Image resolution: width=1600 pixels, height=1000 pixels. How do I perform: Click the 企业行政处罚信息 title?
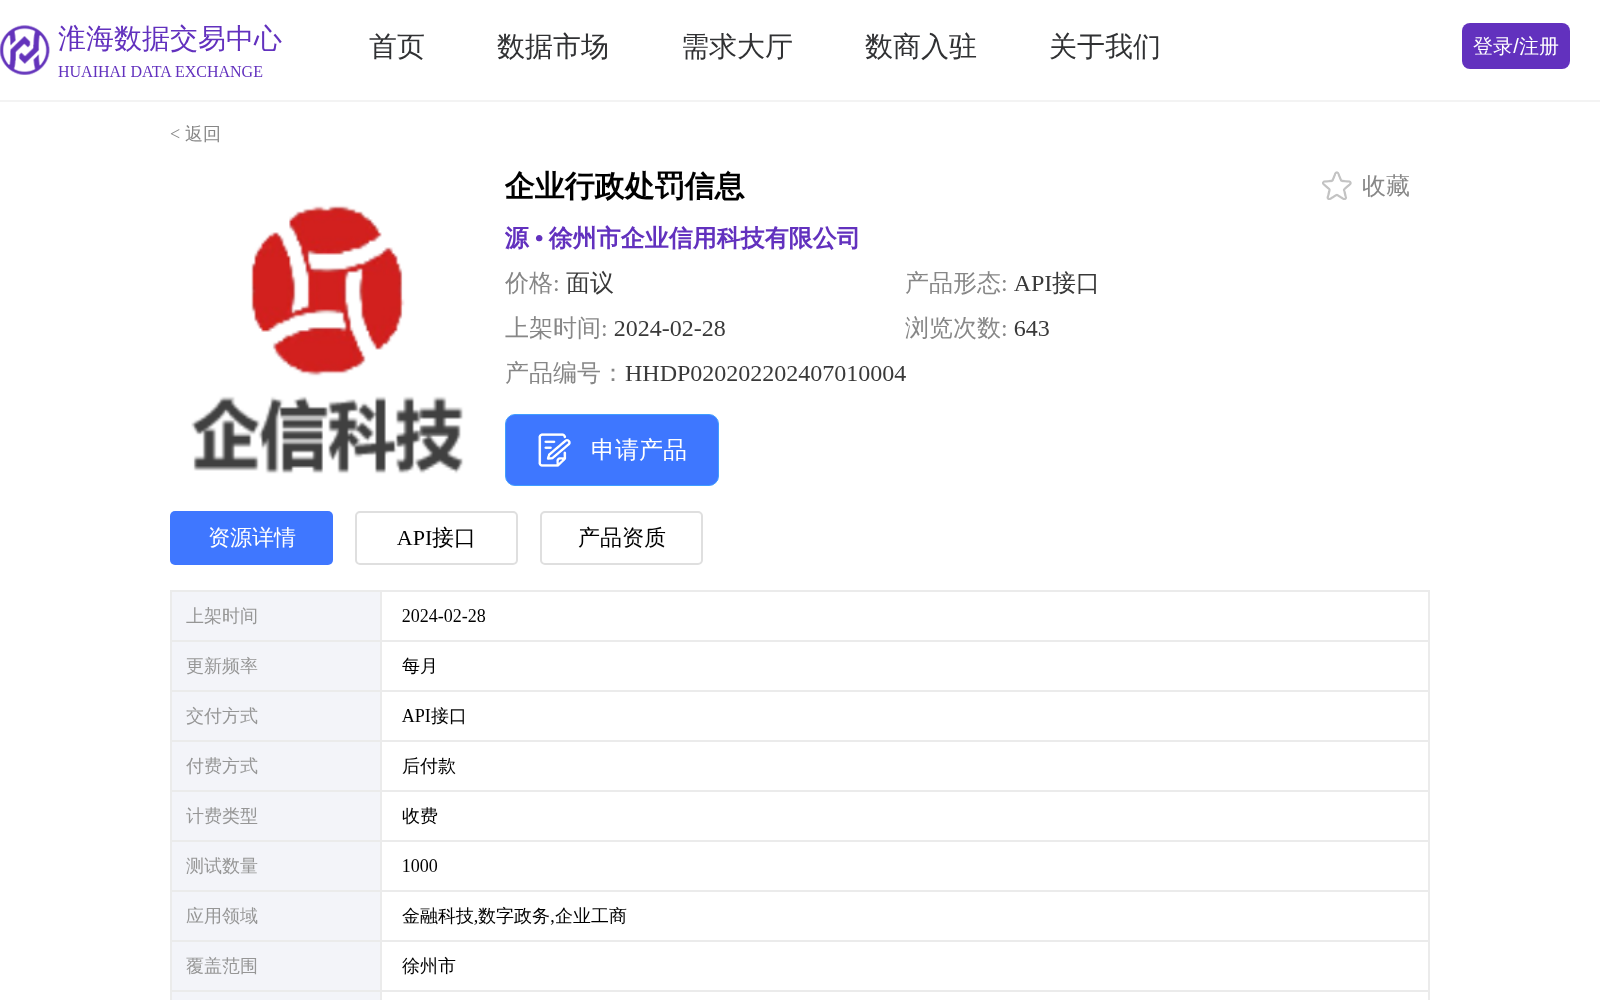click(625, 186)
